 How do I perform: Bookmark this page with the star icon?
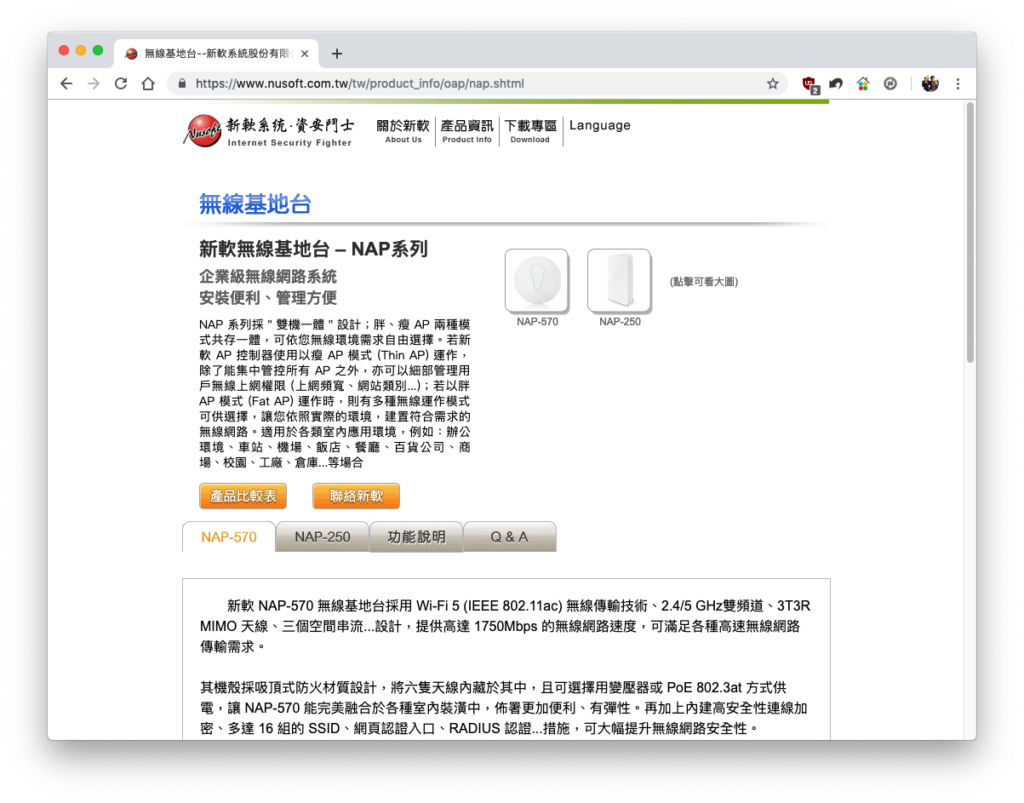(x=773, y=84)
